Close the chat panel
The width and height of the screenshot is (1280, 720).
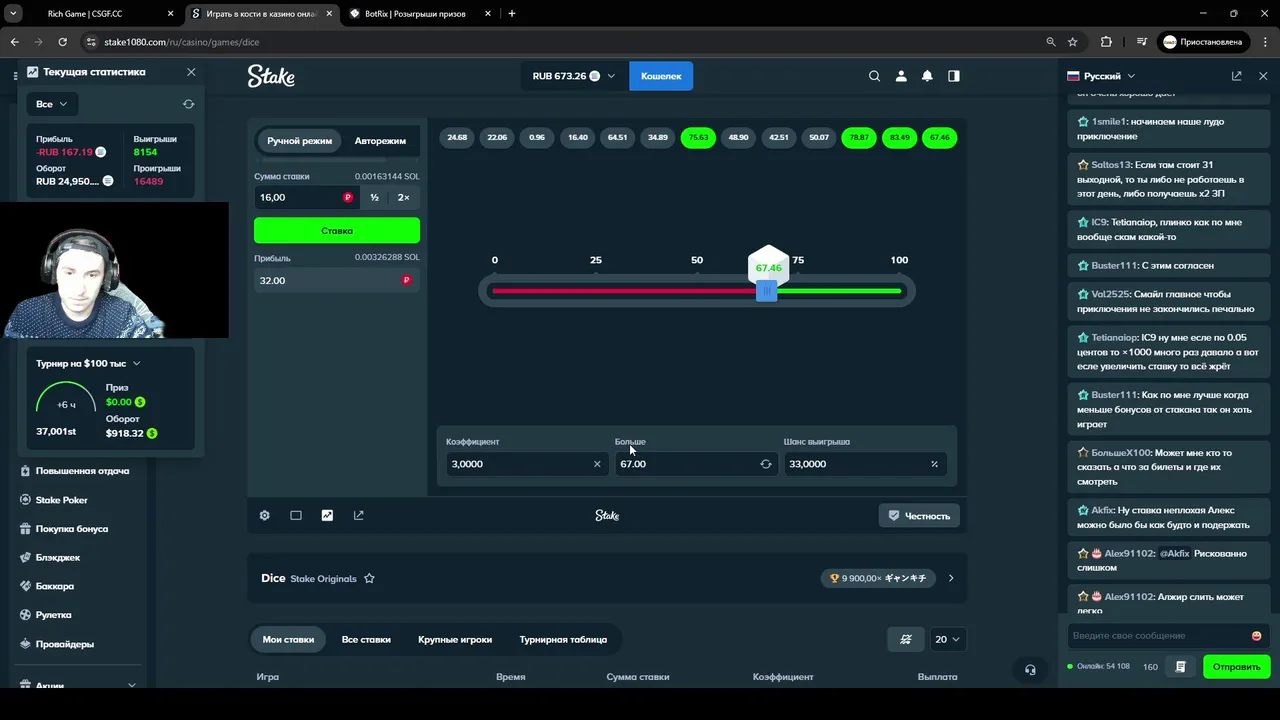point(1263,76)
